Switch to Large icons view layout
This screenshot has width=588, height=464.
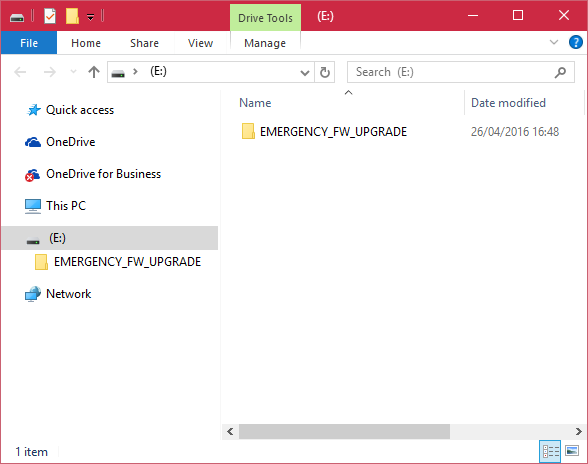572,450
